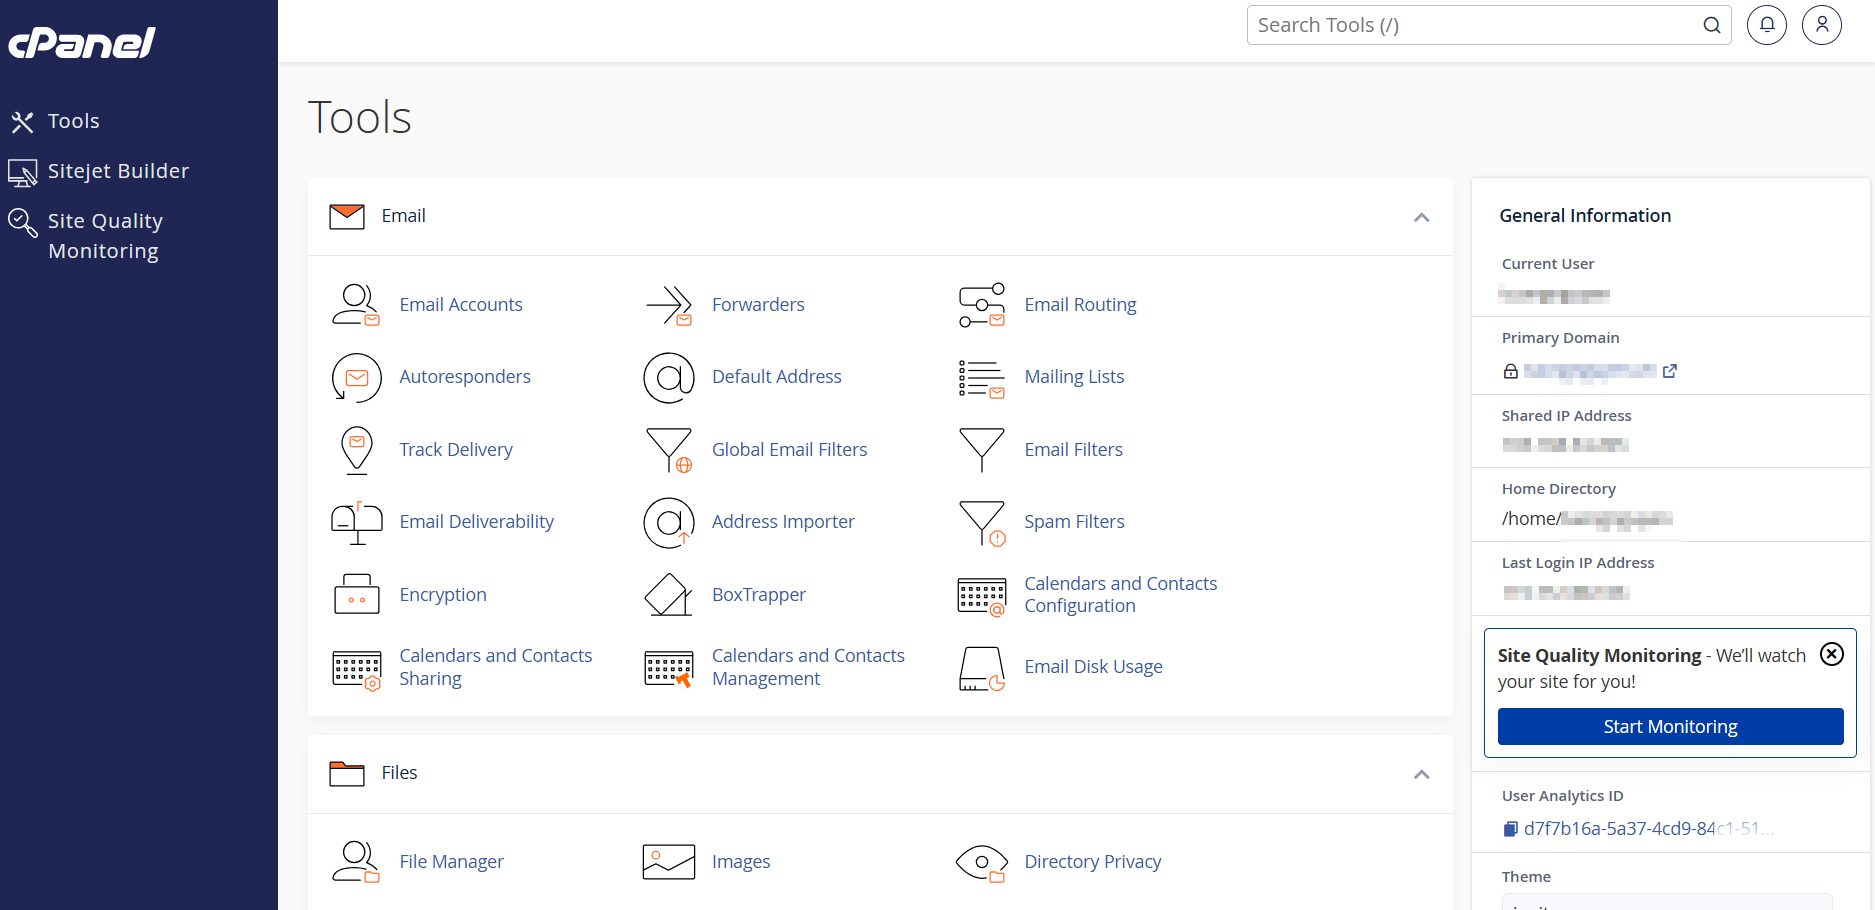This screenshot has width=1875, height=910.
Task: Open the Email Filters link
Action: point(1073,450)
